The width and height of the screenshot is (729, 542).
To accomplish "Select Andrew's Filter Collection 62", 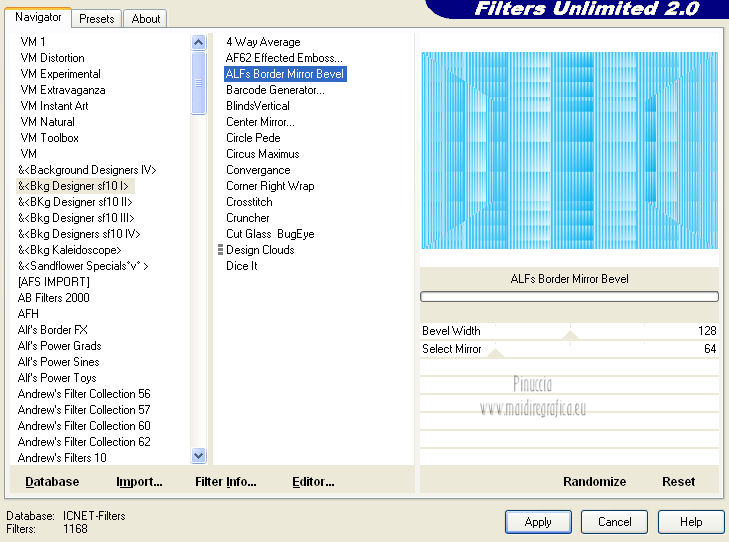I will click(x=84, y=442).
